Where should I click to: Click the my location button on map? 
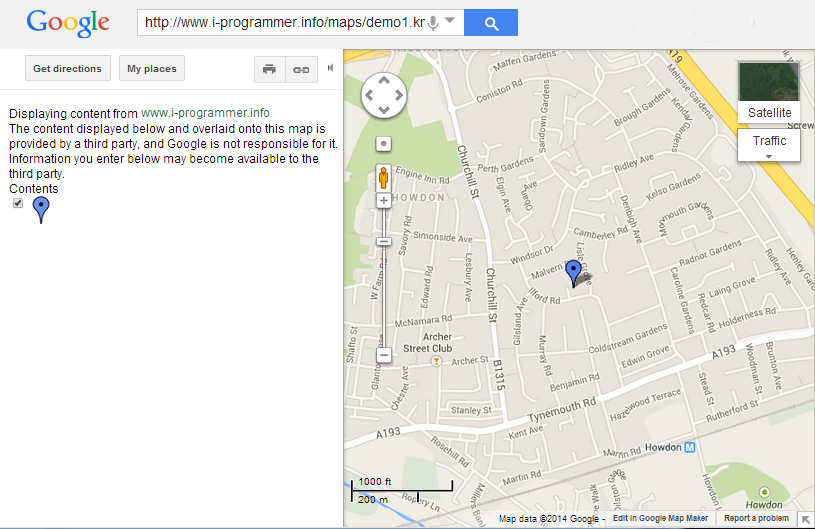384,144
